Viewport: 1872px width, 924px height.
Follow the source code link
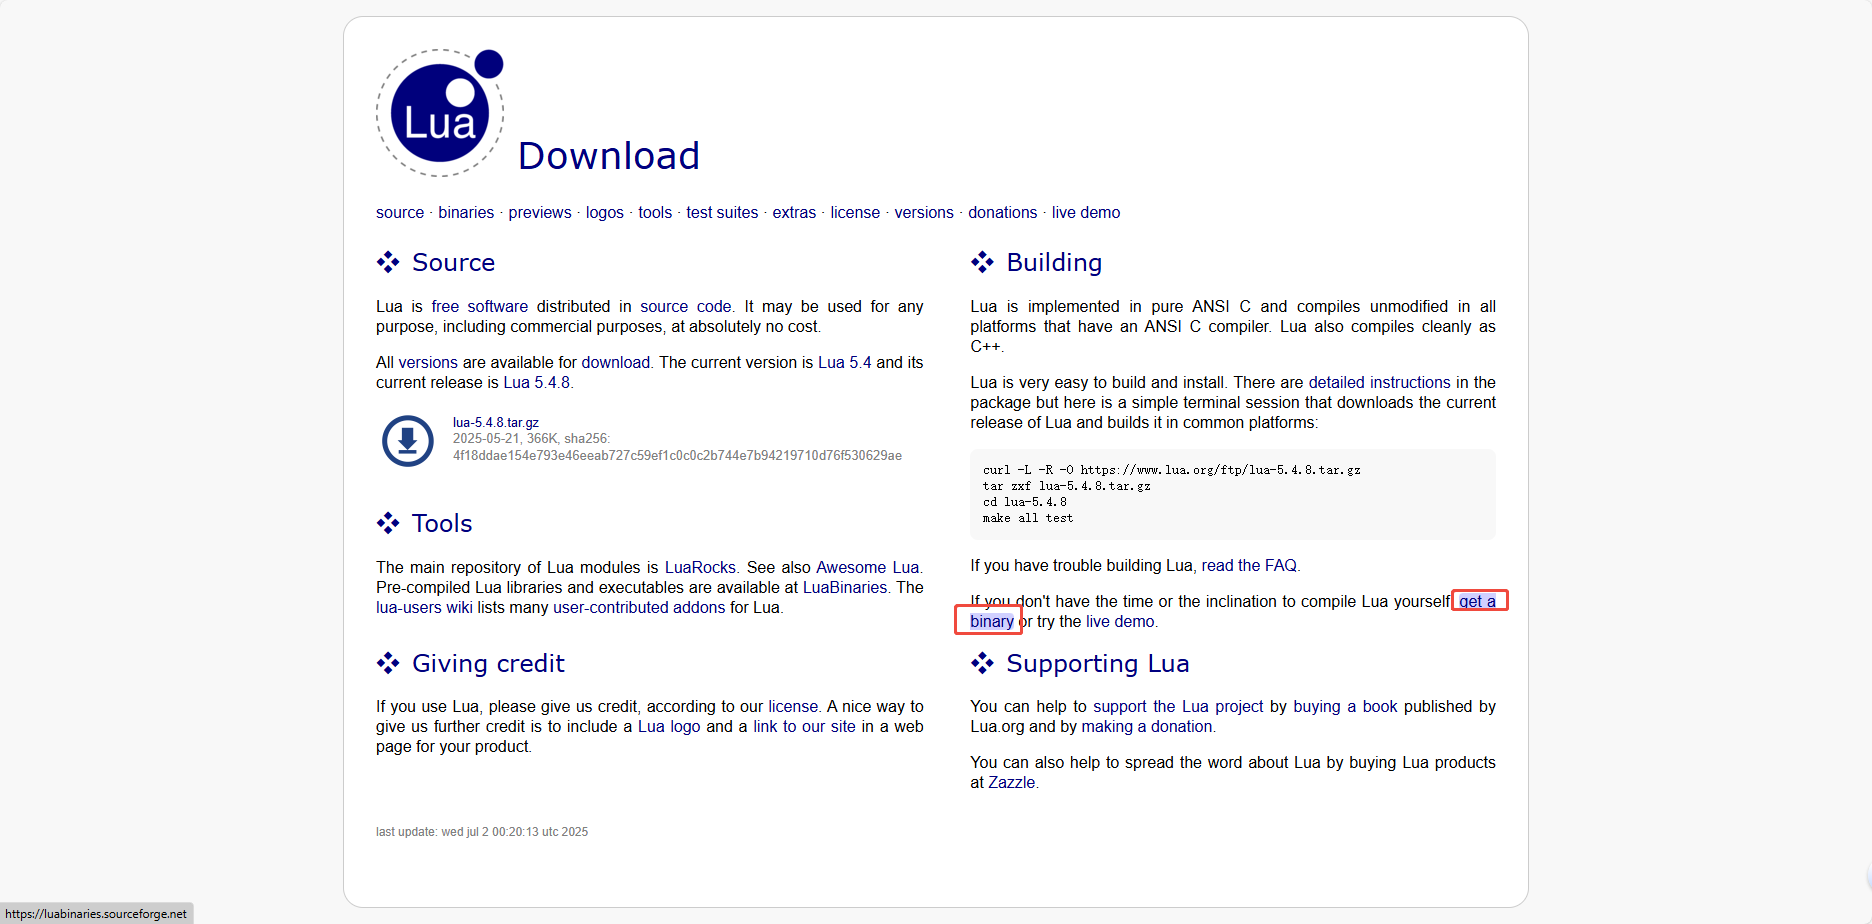click(686, 306)
